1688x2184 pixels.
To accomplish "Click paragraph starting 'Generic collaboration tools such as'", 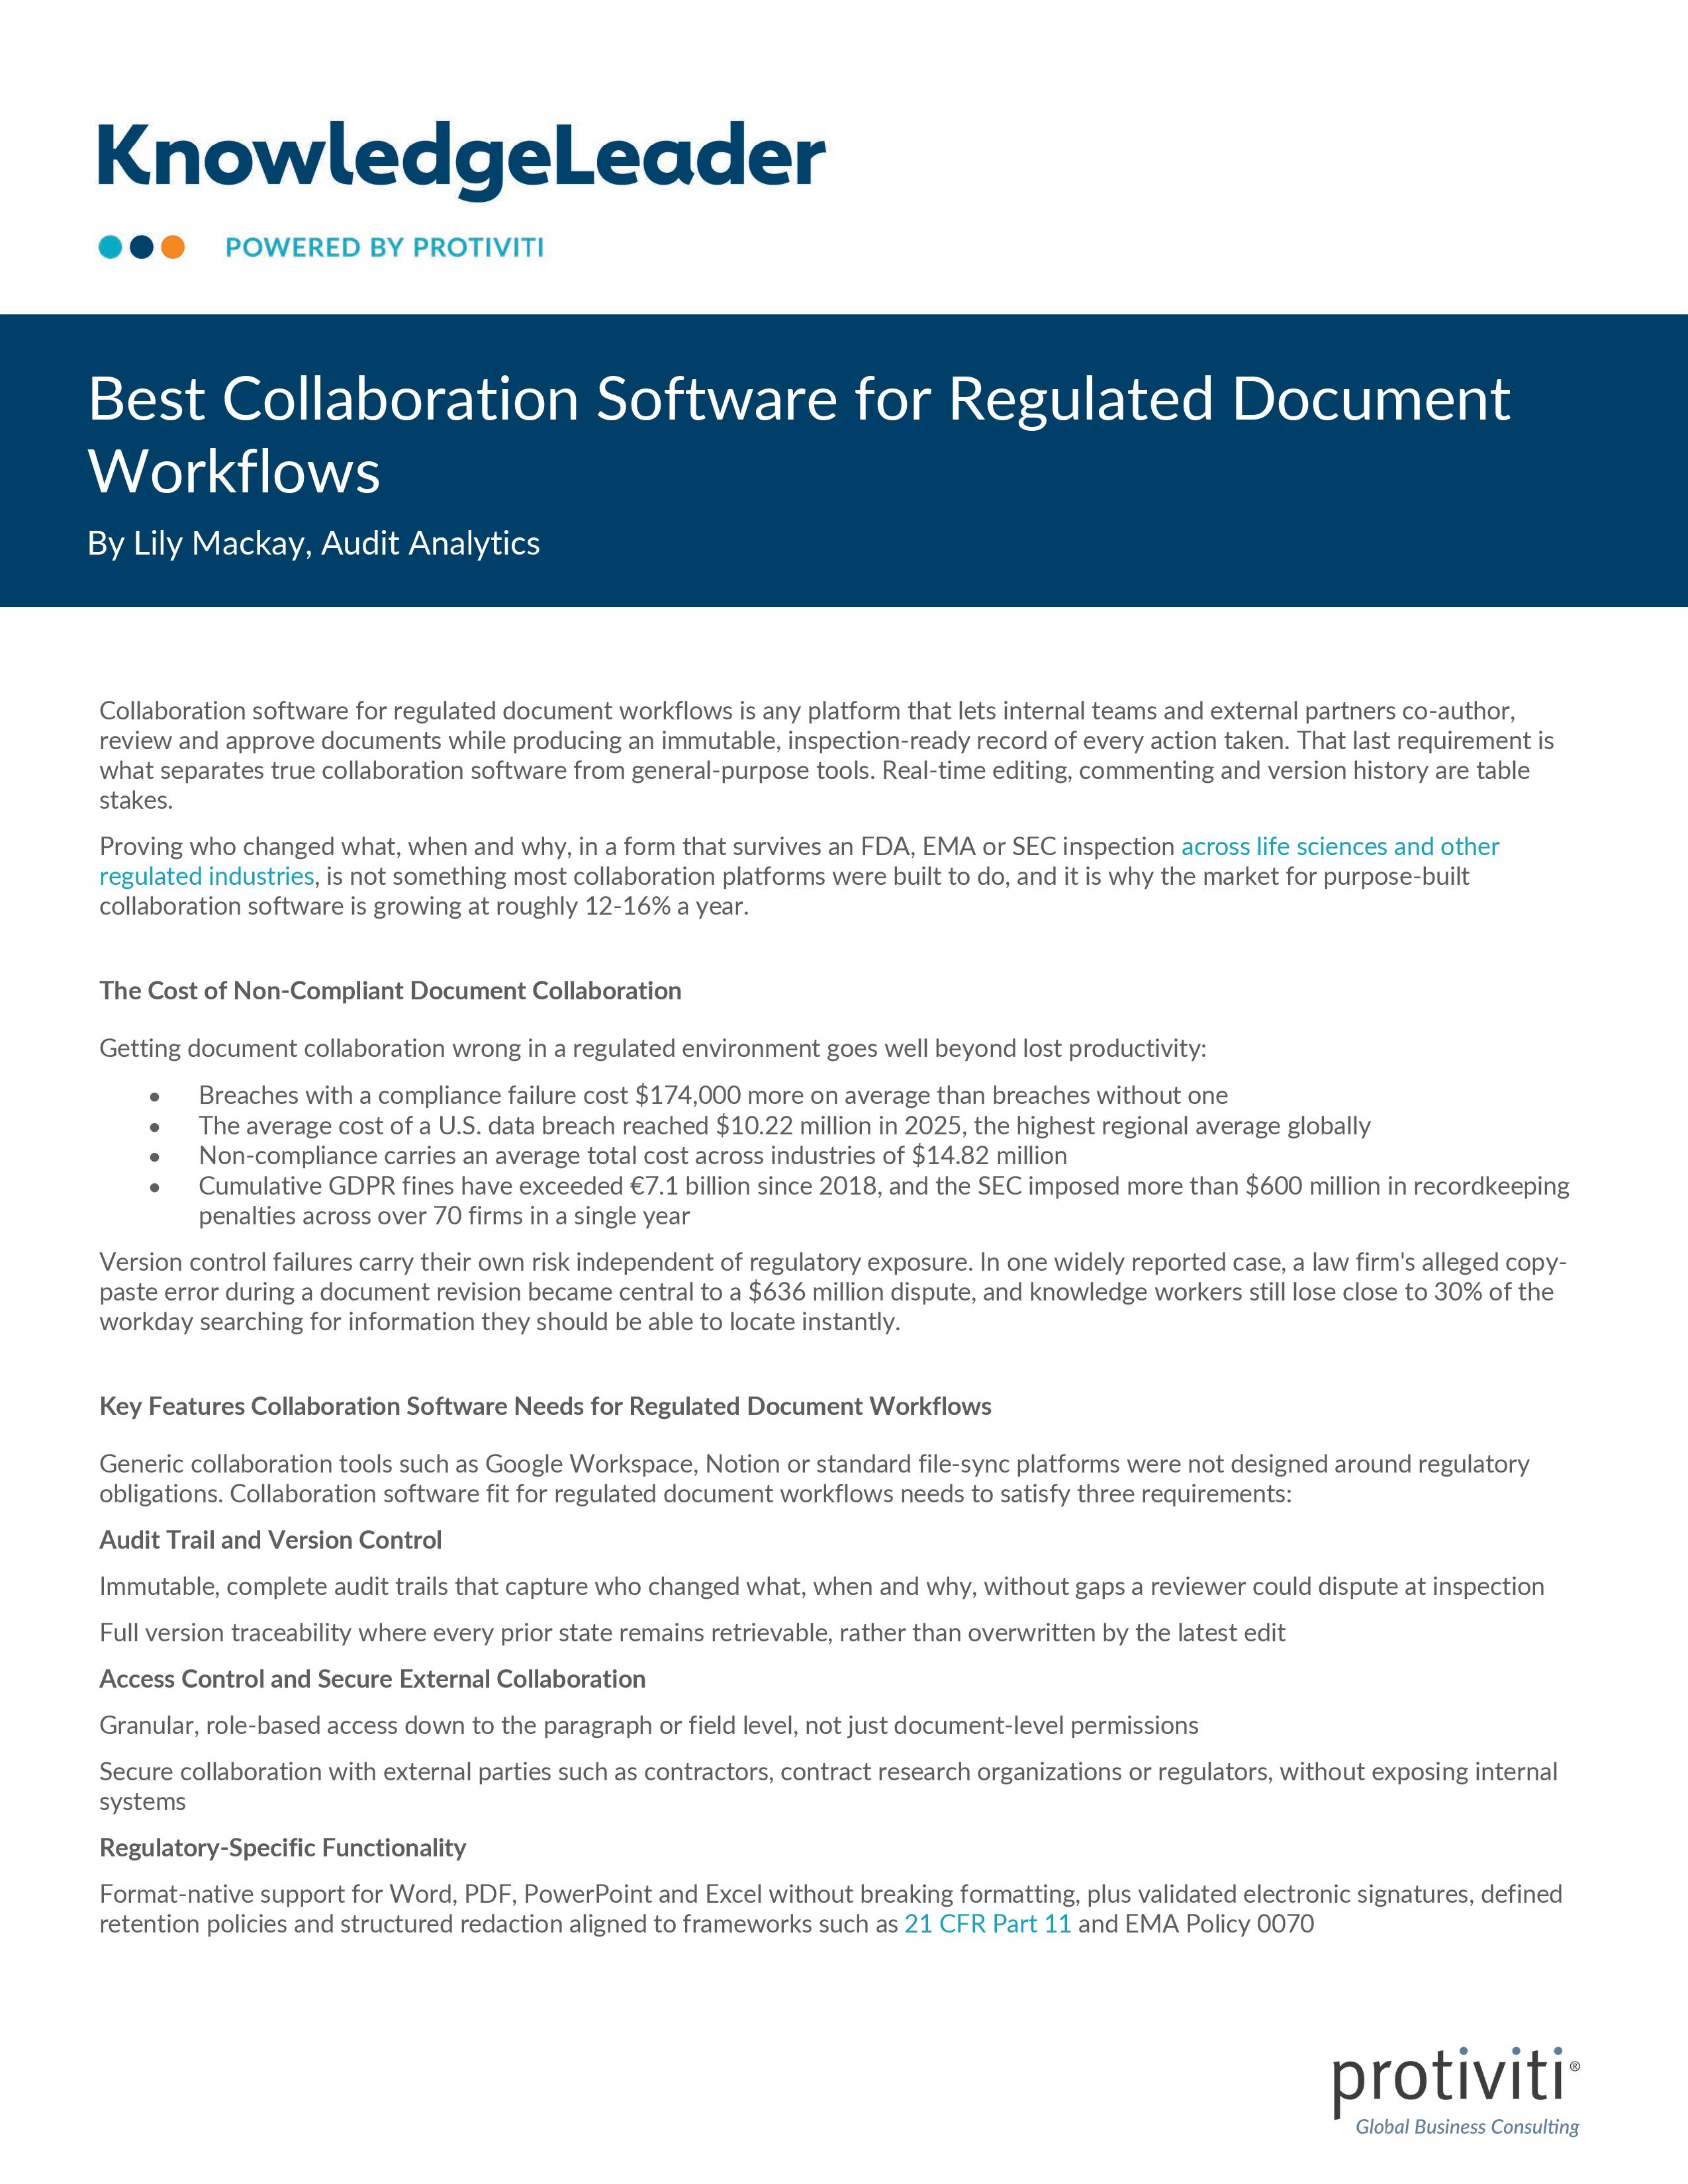I will click(814, 1478).
